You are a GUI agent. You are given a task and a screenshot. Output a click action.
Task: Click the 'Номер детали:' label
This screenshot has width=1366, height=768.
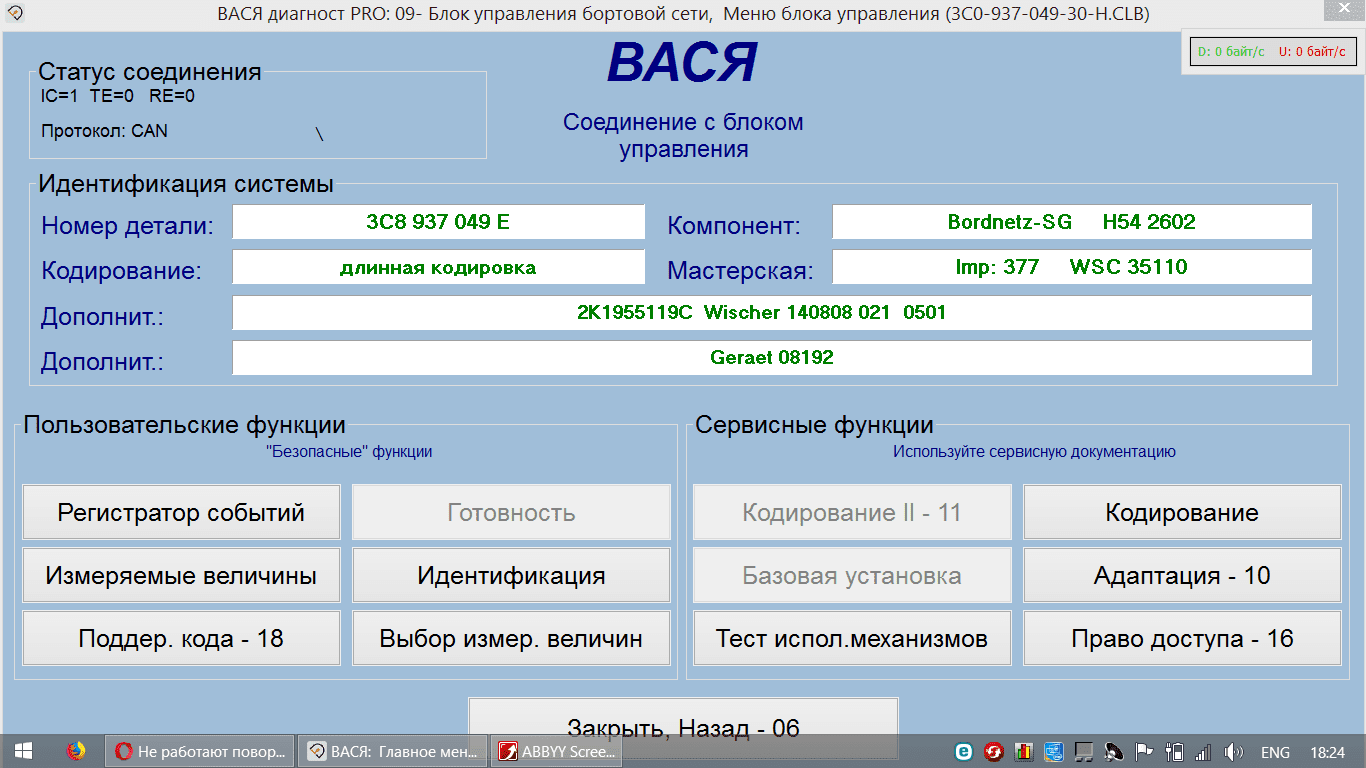click(128, 226)
